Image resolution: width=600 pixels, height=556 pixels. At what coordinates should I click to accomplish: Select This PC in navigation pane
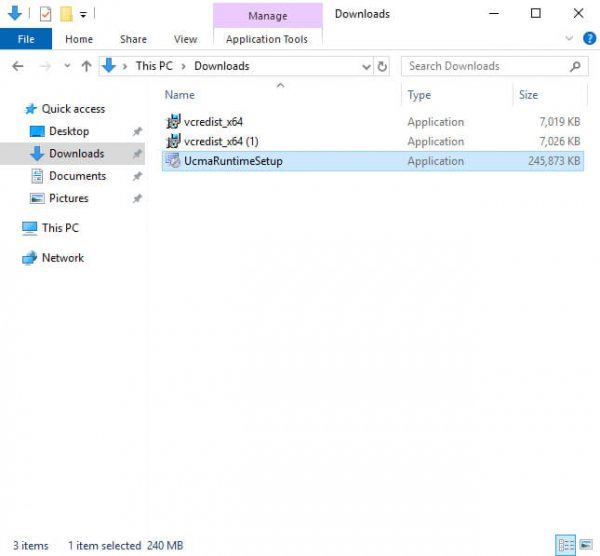tap(60, 228)
